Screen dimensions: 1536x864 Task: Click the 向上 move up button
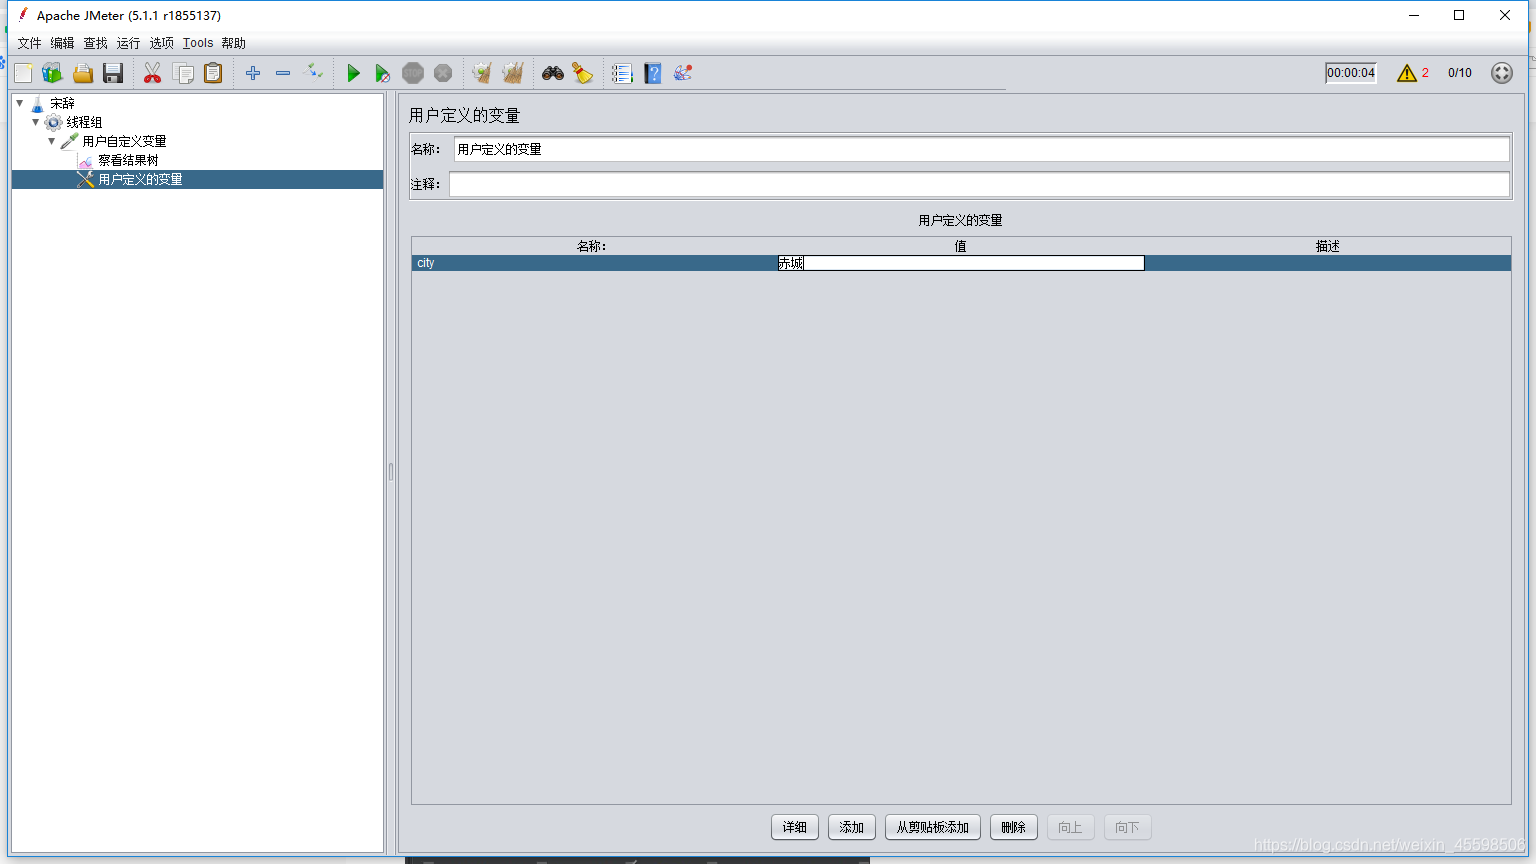coord(1071,827)
